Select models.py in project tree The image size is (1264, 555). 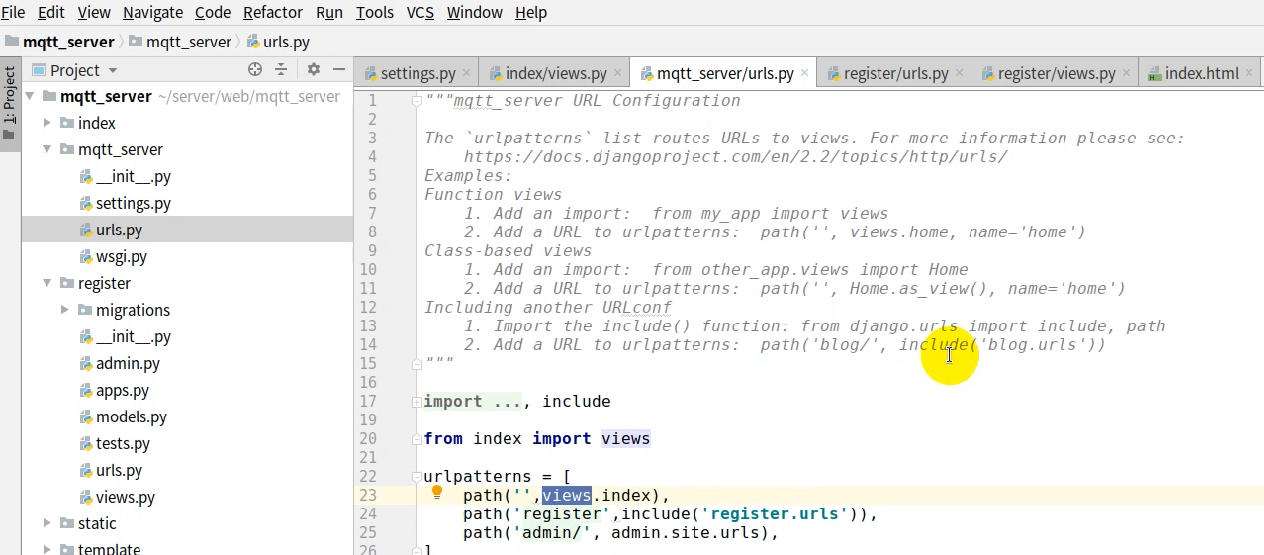pyautogui.click(x=123, y=417)
